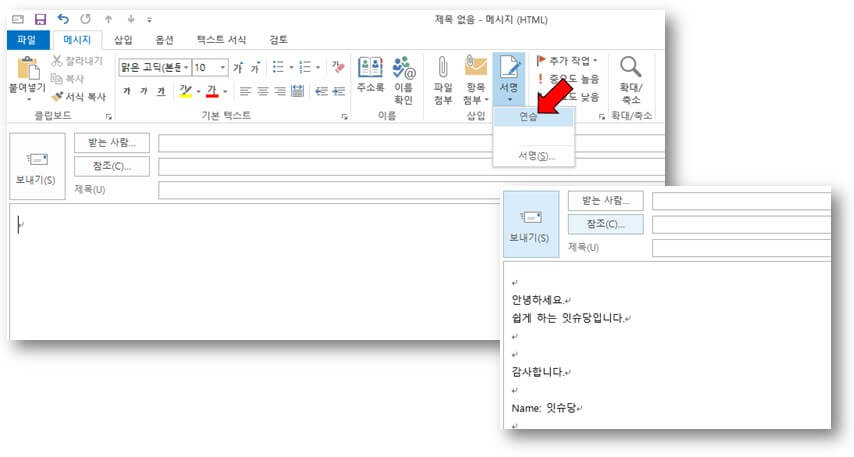This screenshot has height=457, width=854.
Task: Click the paste (붙여넣기) clipboard icon
Action: pyautogui.click(x=27, y=69)
